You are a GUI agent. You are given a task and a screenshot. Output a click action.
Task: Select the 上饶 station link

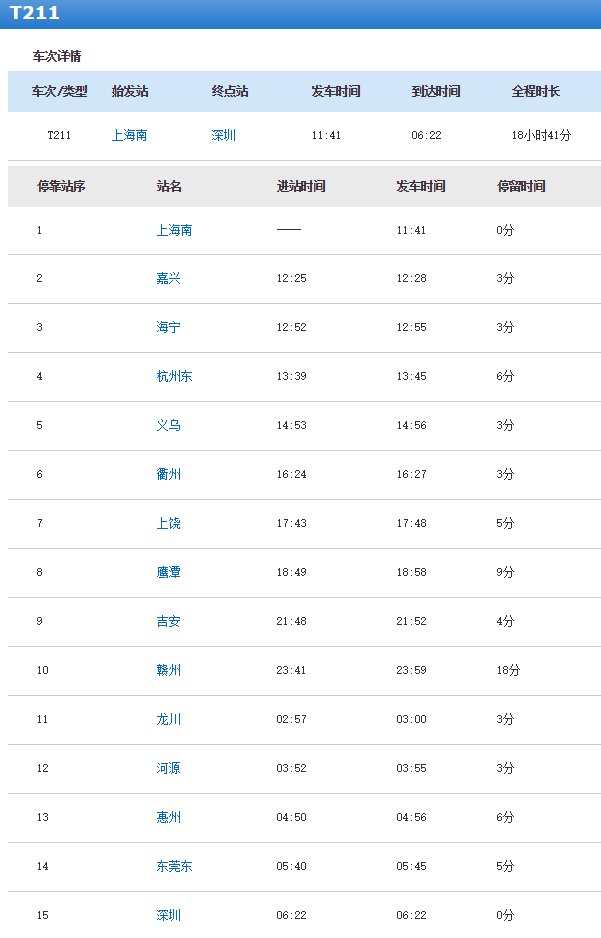(168, 523)
